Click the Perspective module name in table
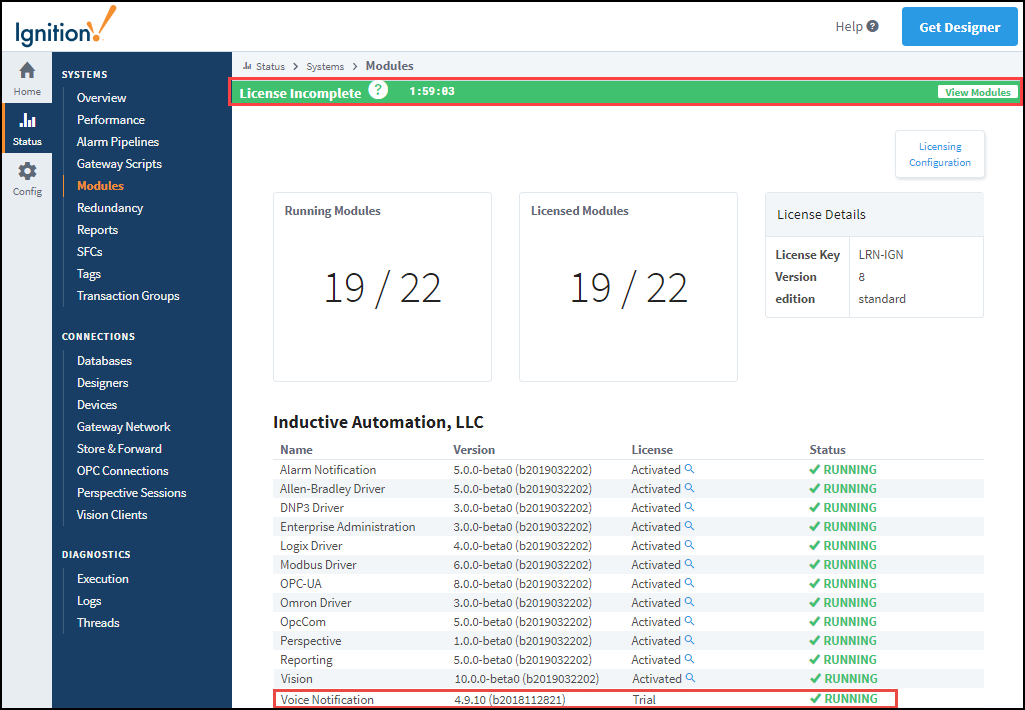The height and width of the screenshot is (710, 1025). click(x=311, y=641)
